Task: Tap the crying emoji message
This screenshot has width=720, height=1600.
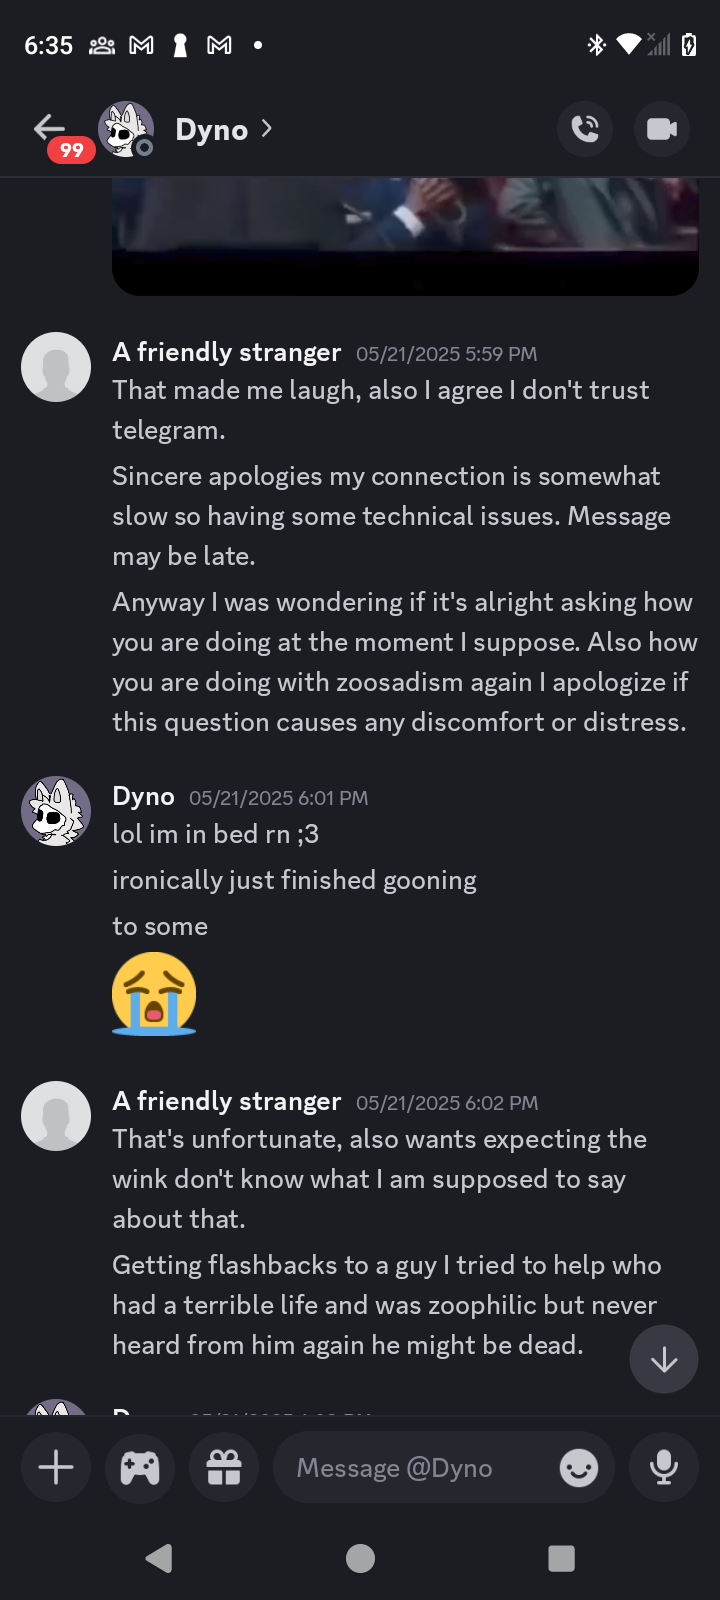Action: (154, 992)
